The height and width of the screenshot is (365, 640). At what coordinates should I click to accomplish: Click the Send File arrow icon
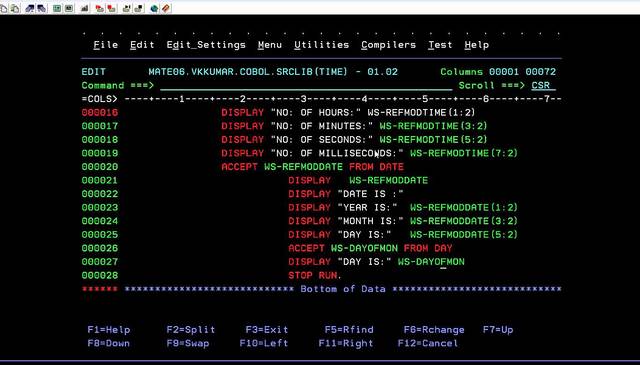[30, 8]
